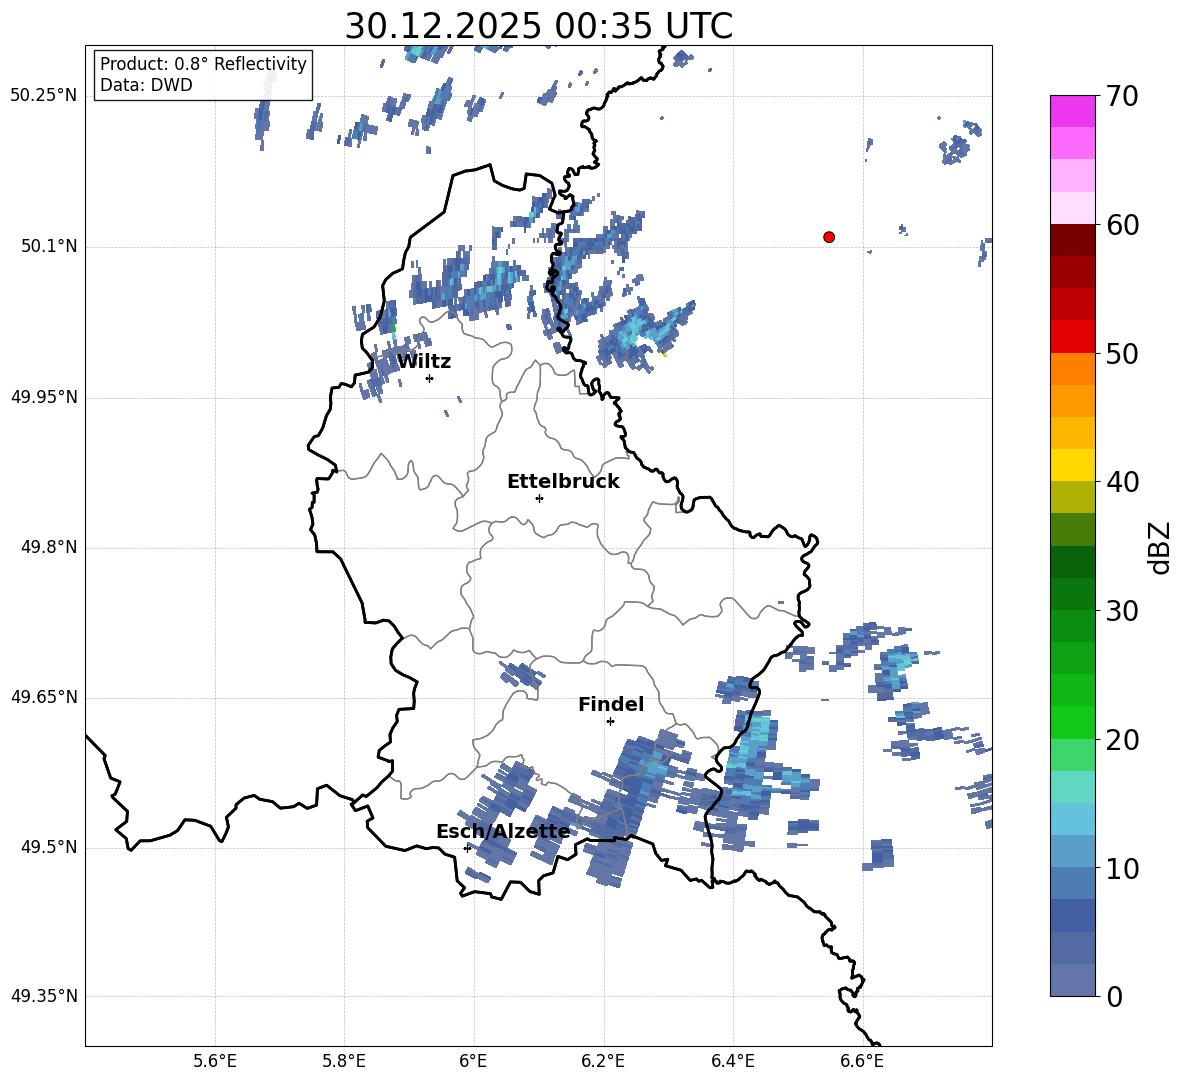Click the colorbar tick value 70
Viewport: 1184px width, 1081px height.
click(x=1122, y=96)
